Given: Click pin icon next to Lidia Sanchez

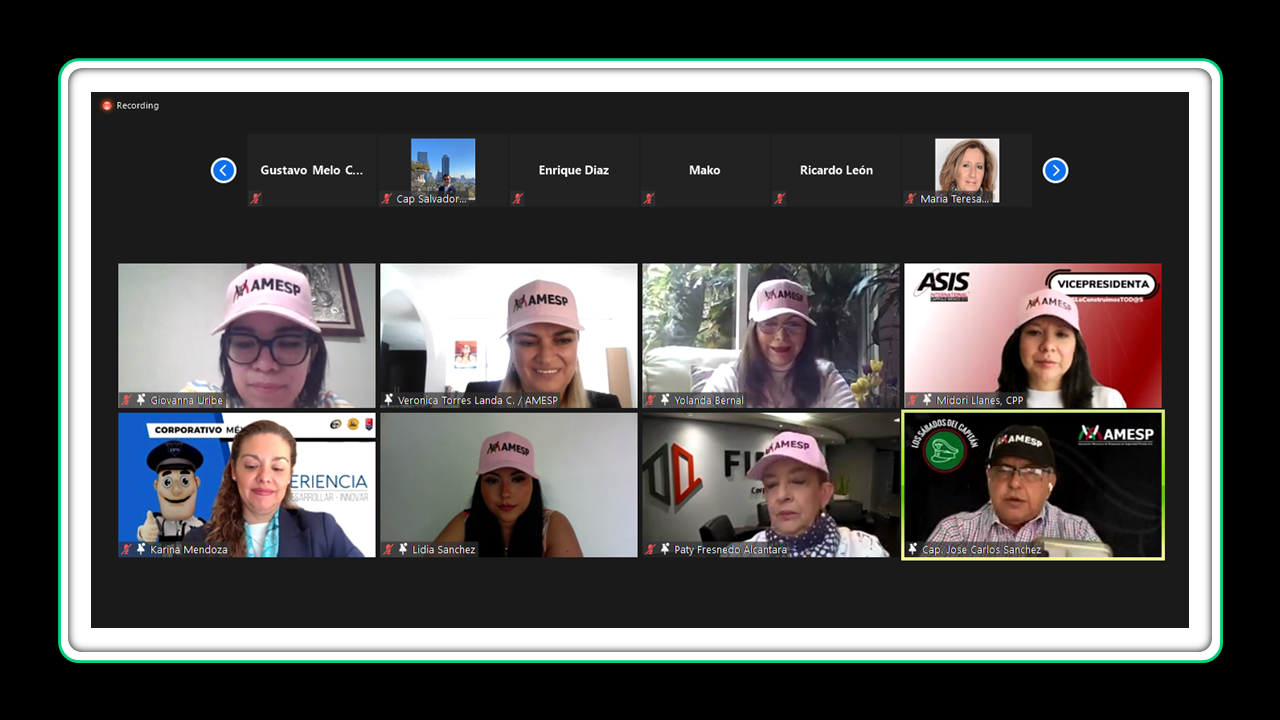Looking at the screenshot, I should click(x=403, y=549).
